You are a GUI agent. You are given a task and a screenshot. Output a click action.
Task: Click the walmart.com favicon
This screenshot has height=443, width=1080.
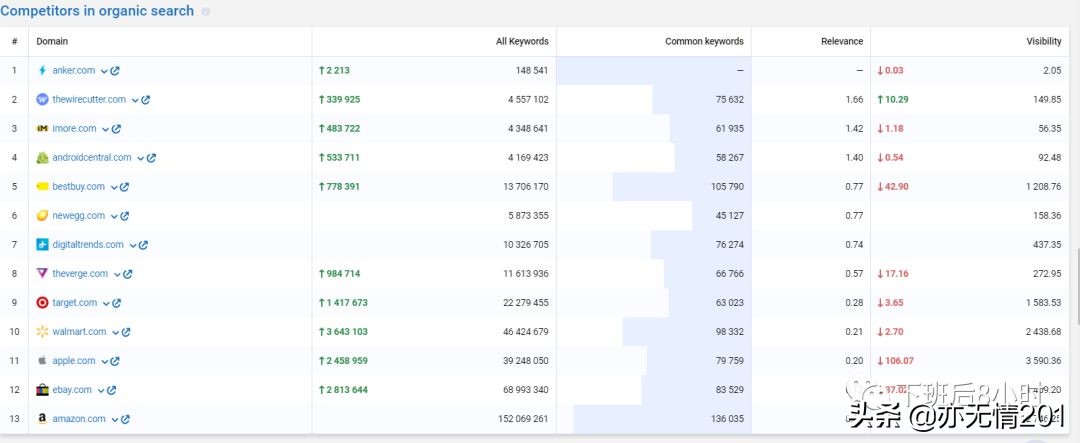coord(42,331)
